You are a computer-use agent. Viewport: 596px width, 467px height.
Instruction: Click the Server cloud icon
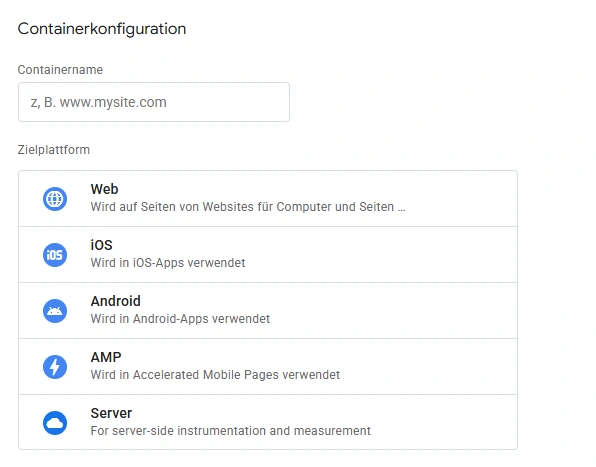click(x=55, y=423)
